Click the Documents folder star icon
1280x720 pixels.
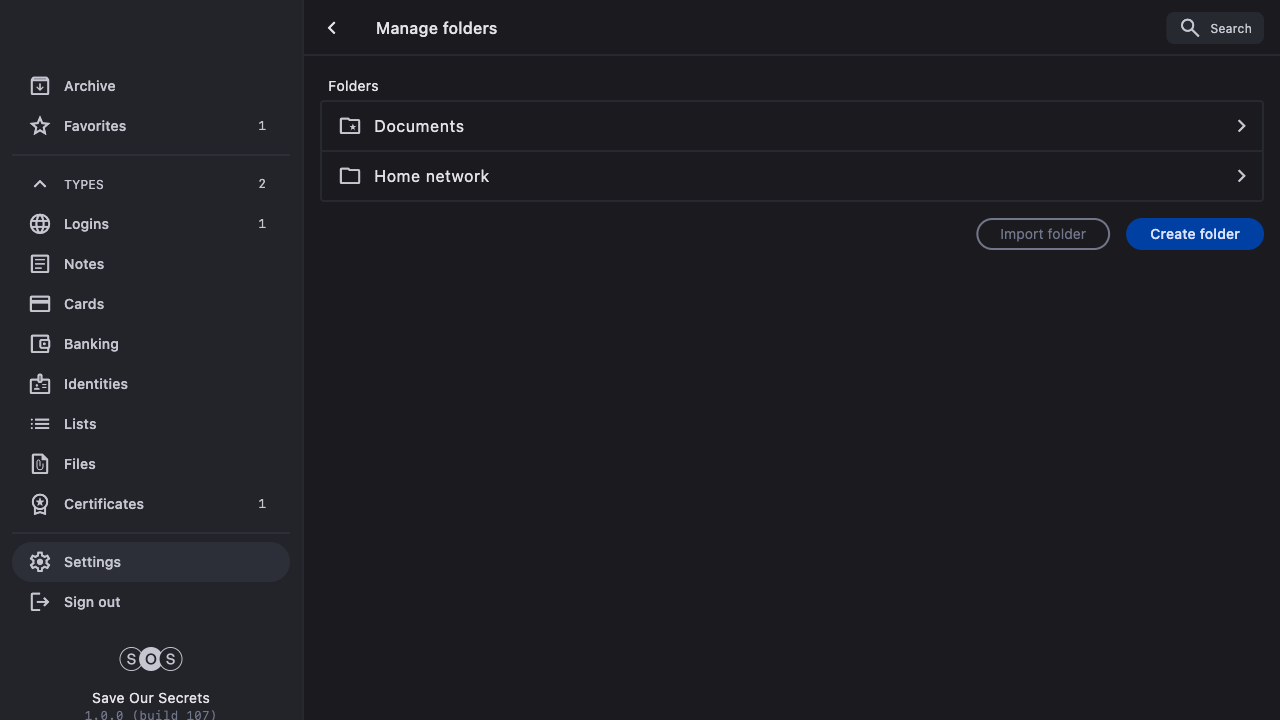350,126
